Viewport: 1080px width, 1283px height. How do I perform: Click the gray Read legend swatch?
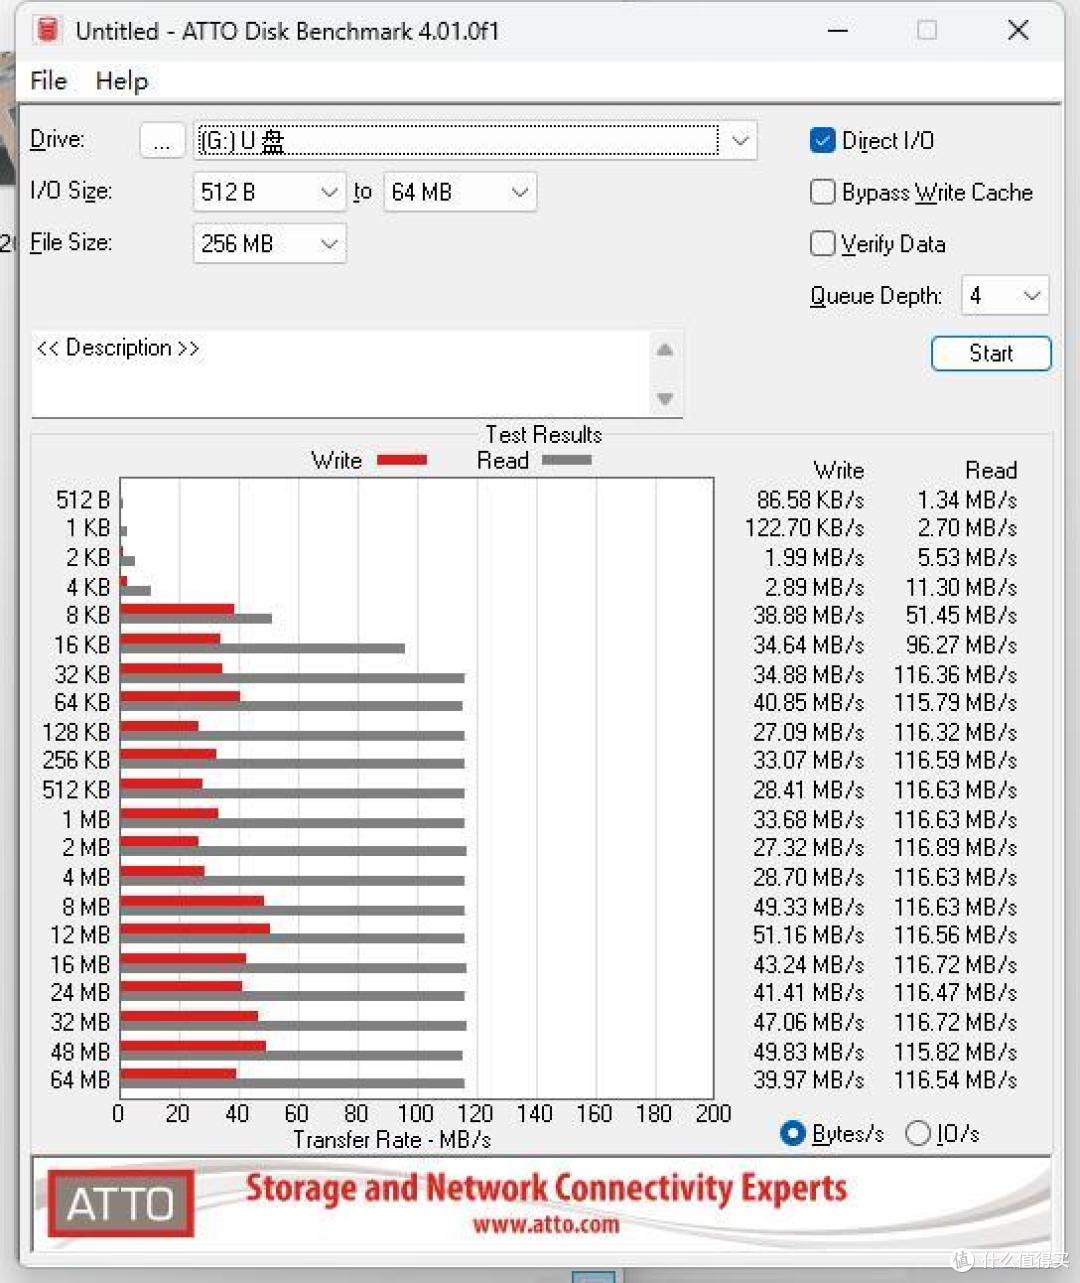coord(567,461)
